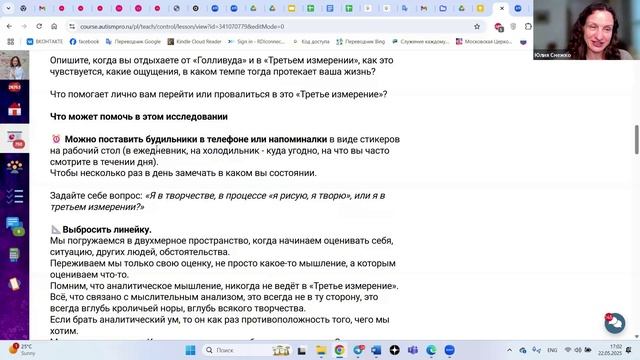Open the presentation icon with red badge
This screenshot has height=360, width=640.
click(16, 139)
